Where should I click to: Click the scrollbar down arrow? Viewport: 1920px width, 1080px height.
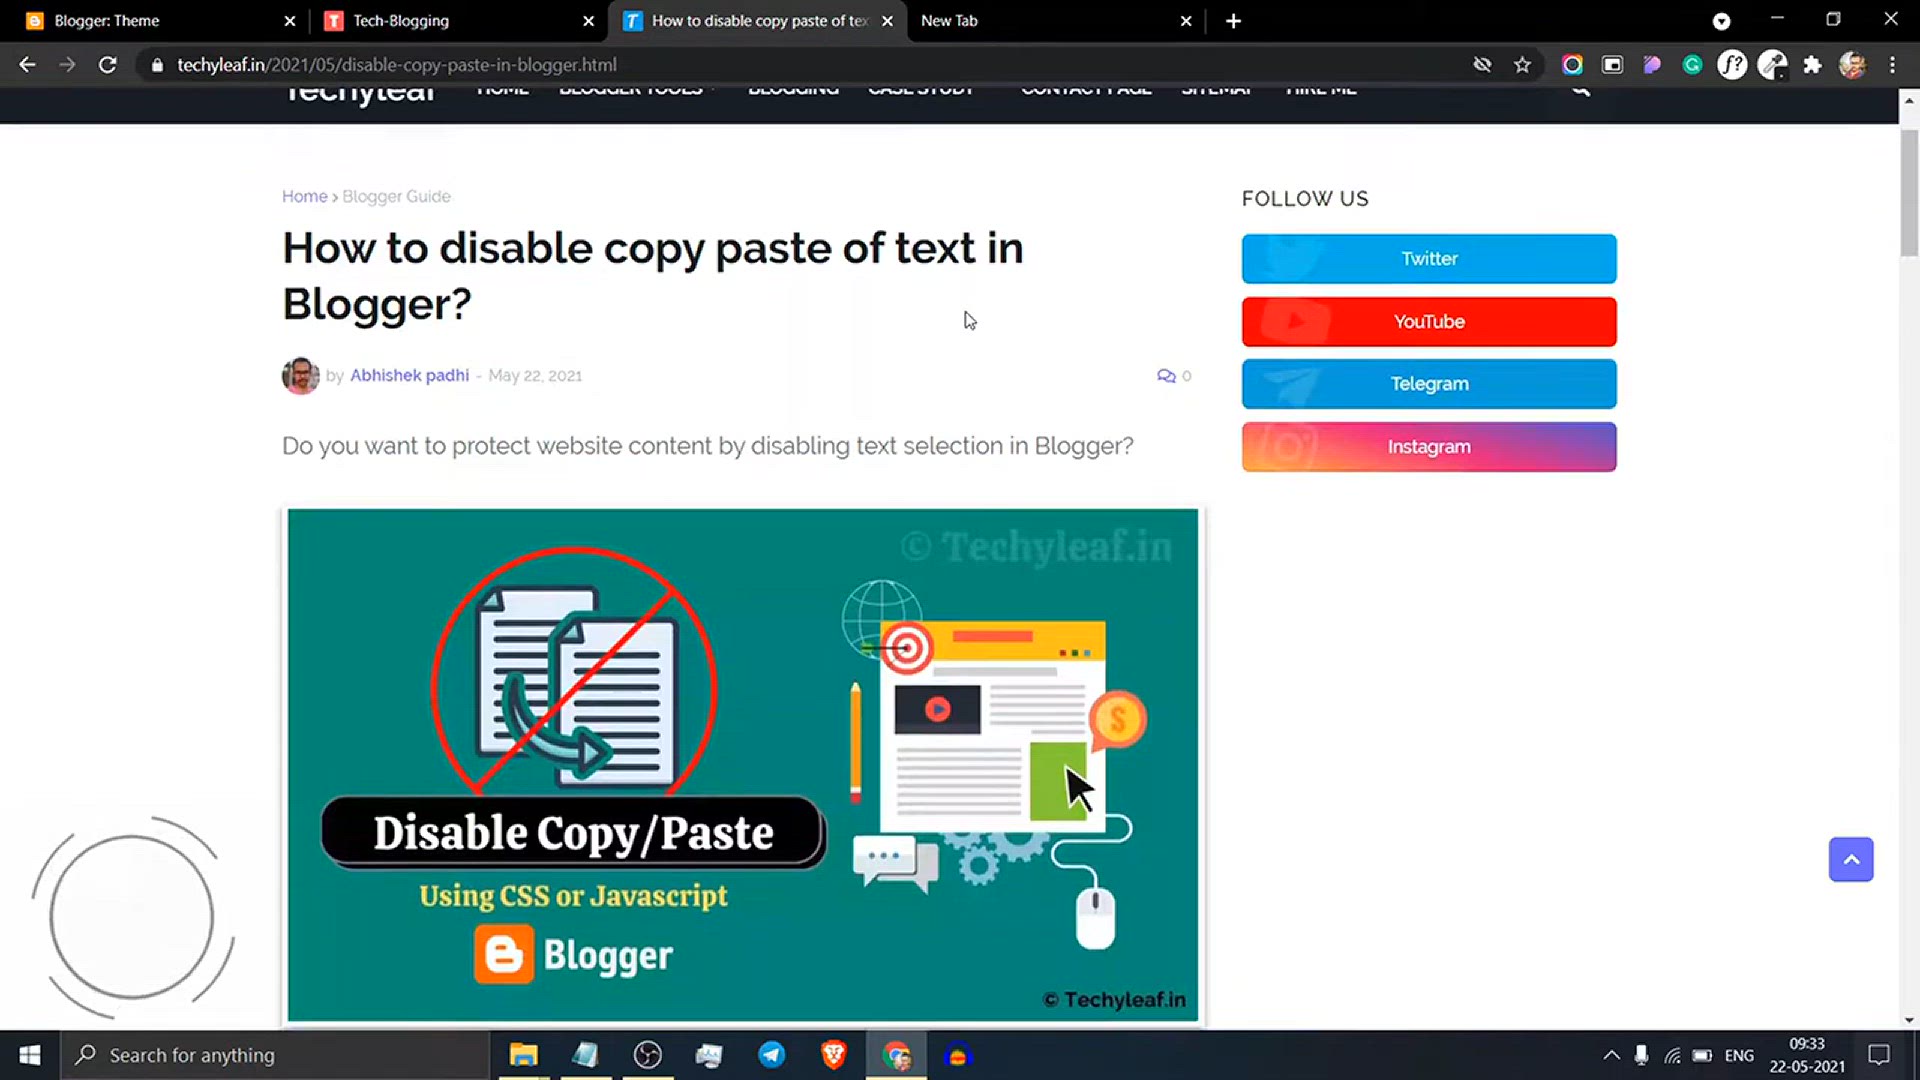point(1909,1020)
